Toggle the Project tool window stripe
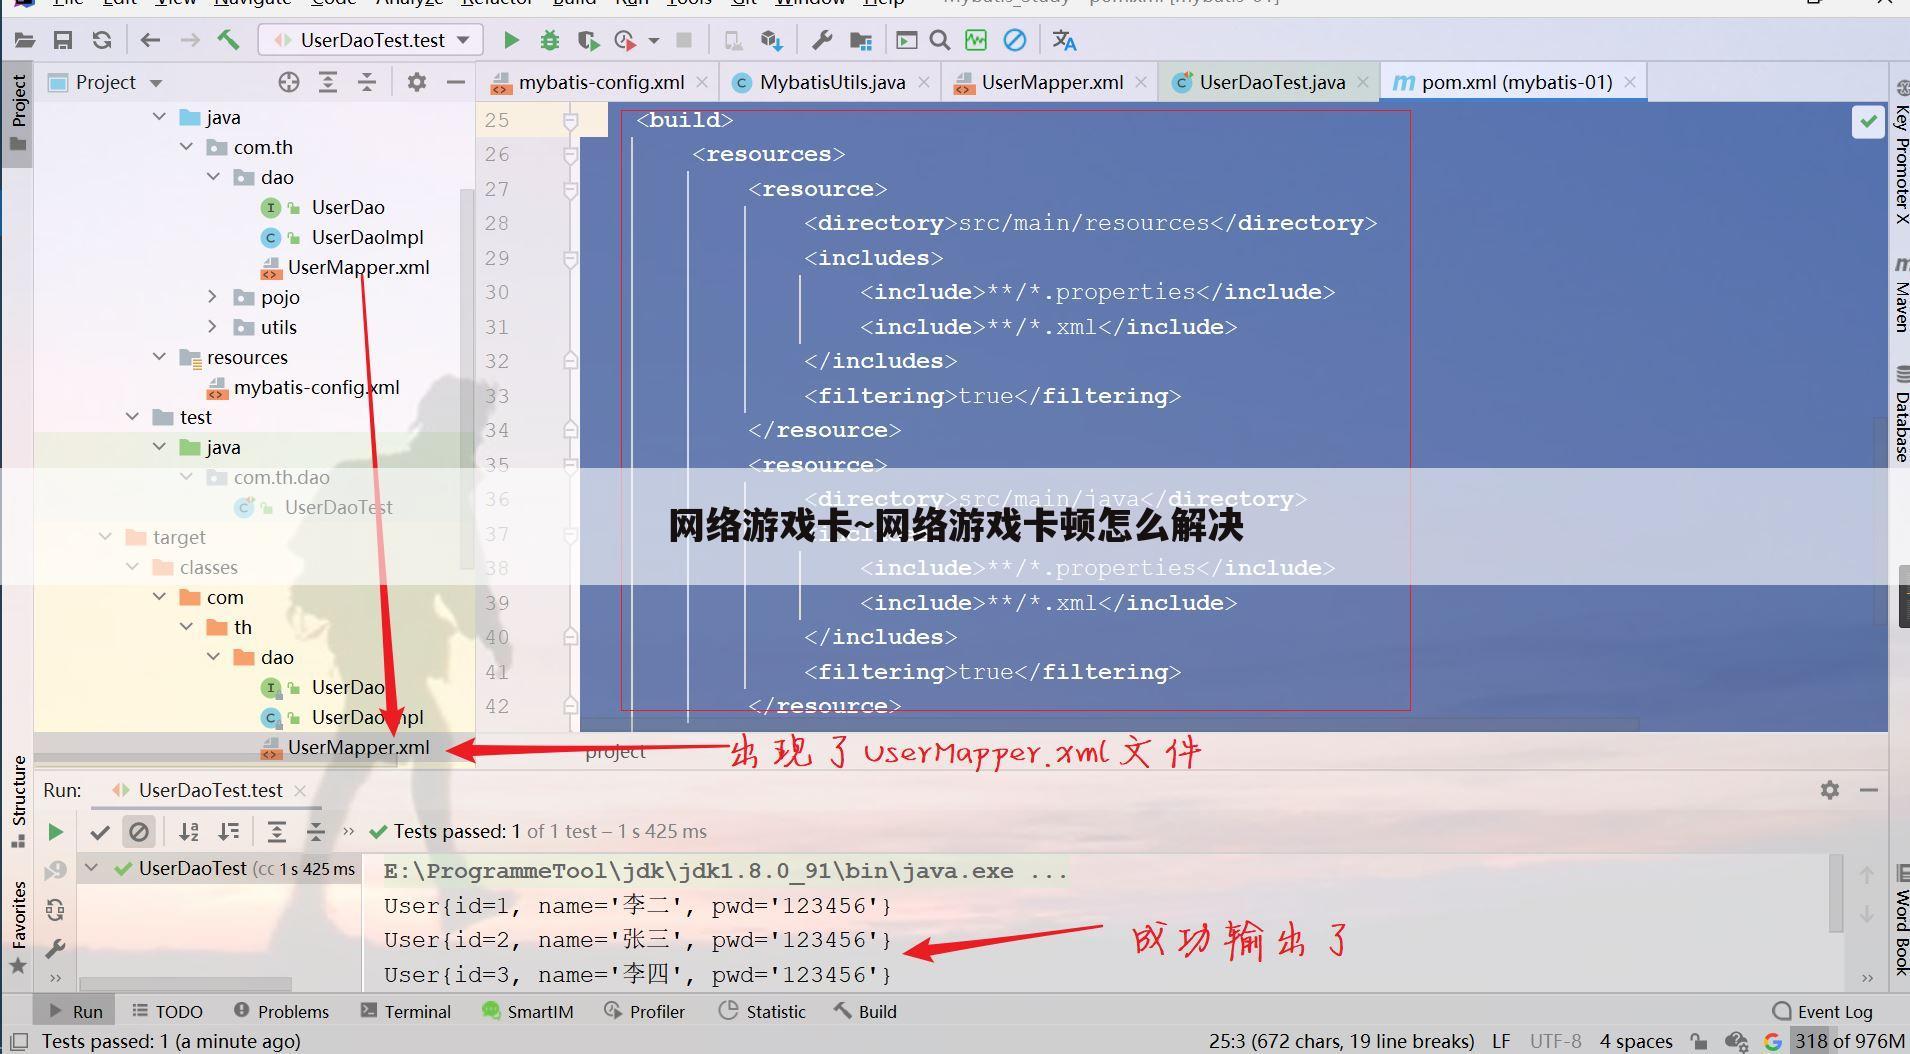The image size is (1910, 1054). (x=18, y=113)
